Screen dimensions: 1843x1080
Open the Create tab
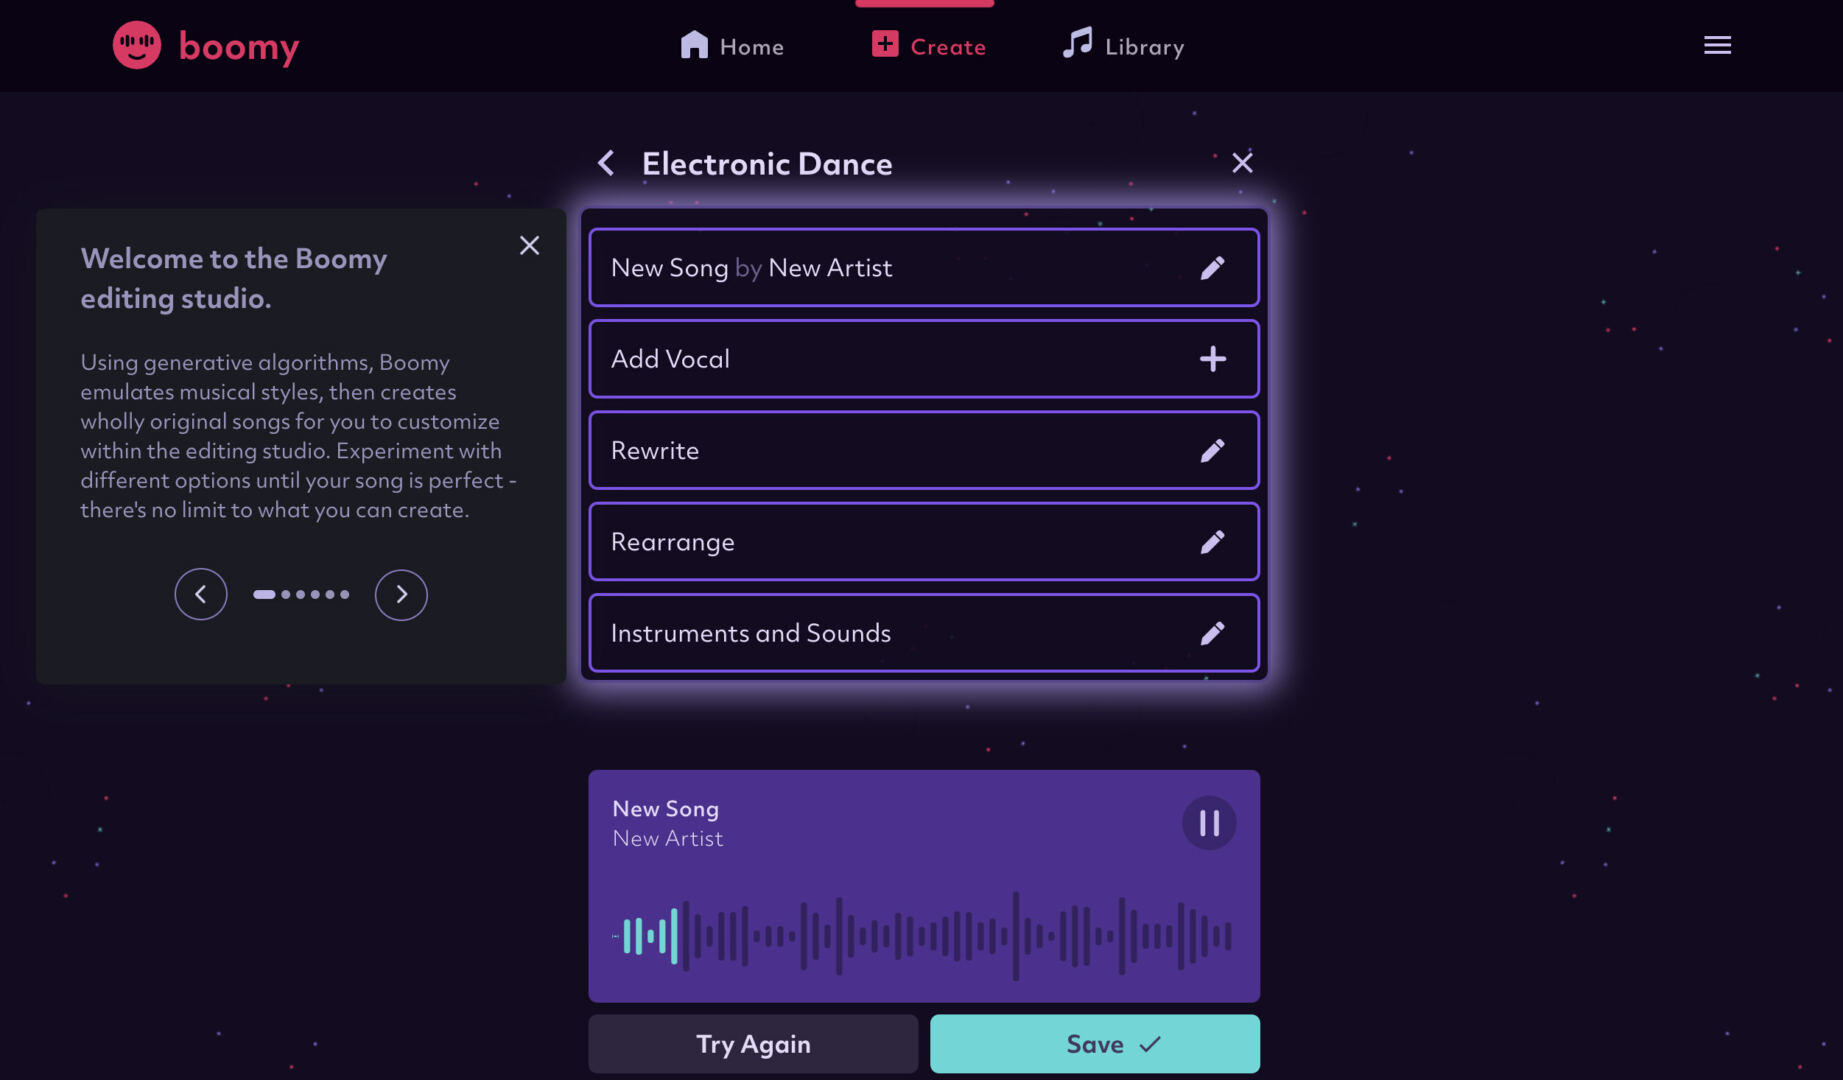click(928, 46)
